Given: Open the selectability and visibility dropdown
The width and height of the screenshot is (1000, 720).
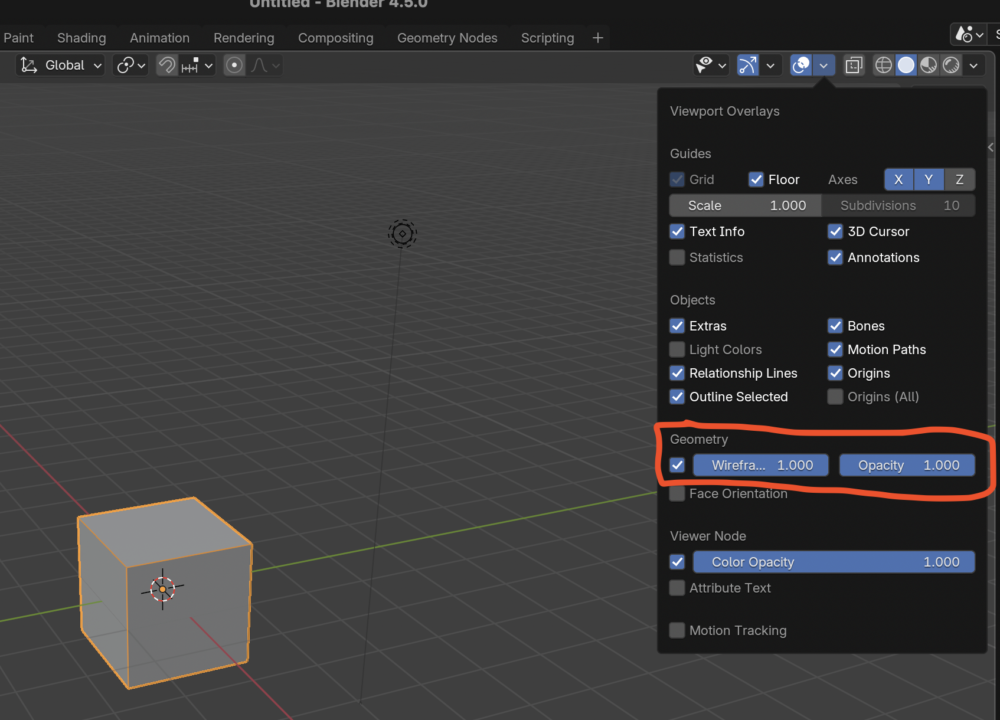Looking at the screenshot, I should 711,65.
